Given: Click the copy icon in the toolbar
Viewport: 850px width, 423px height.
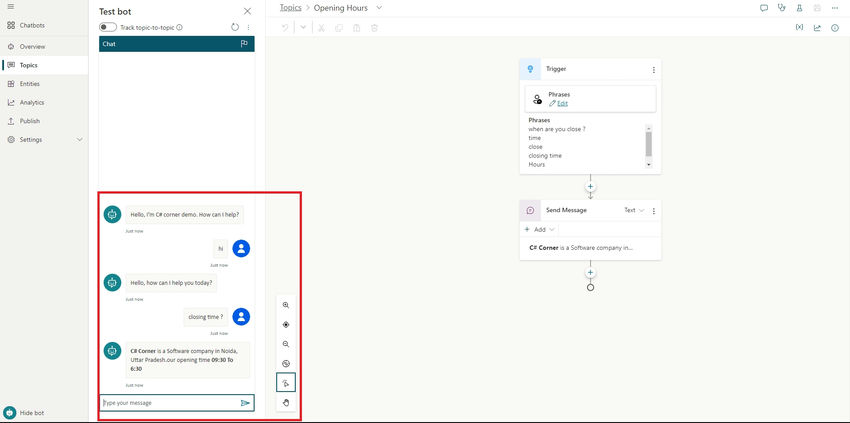Looking at the screenshot, I should pos(339,28).
